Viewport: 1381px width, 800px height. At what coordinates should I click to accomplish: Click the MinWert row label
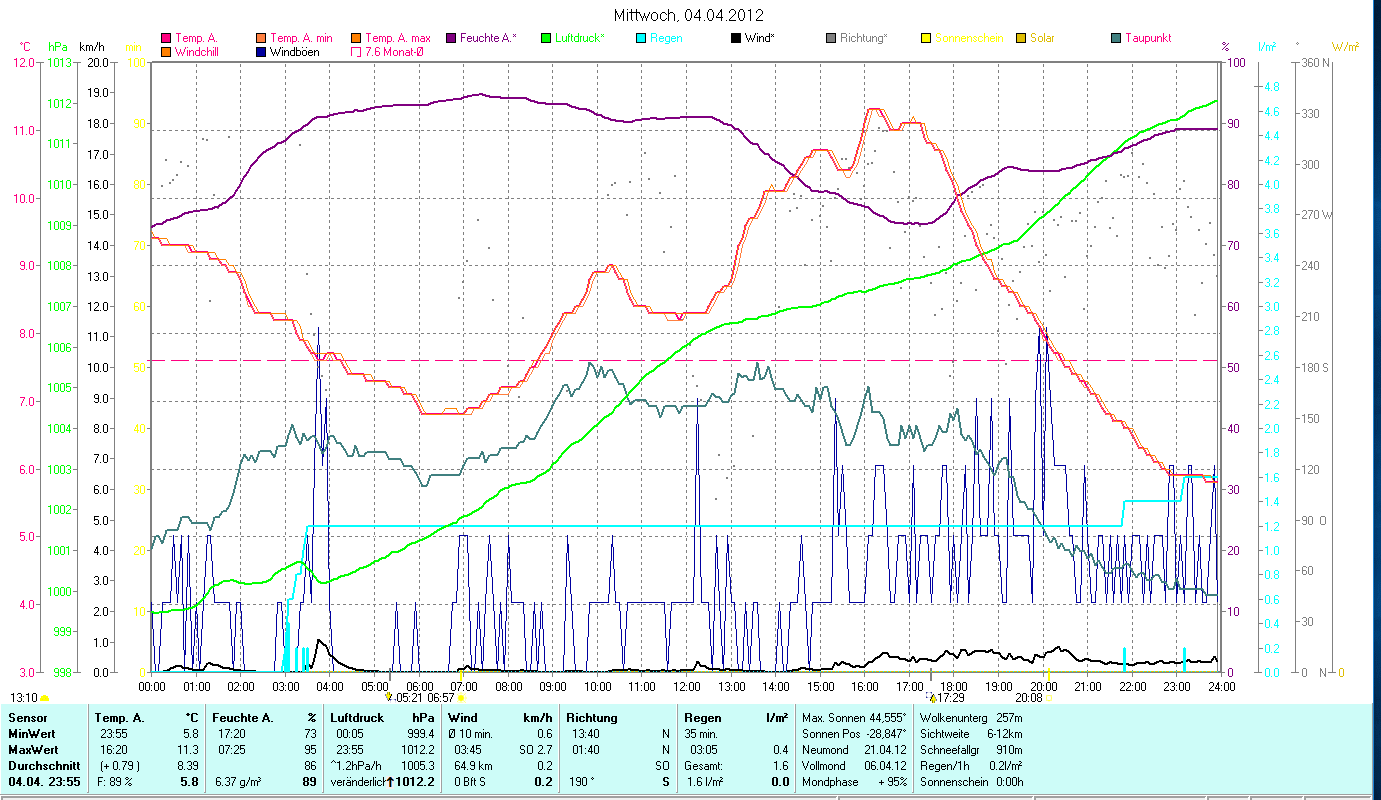click(32, 734)
